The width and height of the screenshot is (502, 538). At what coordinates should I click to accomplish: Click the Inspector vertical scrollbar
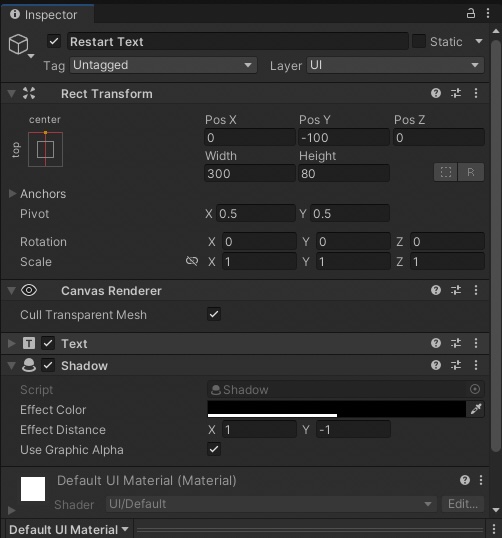point(495,245)
